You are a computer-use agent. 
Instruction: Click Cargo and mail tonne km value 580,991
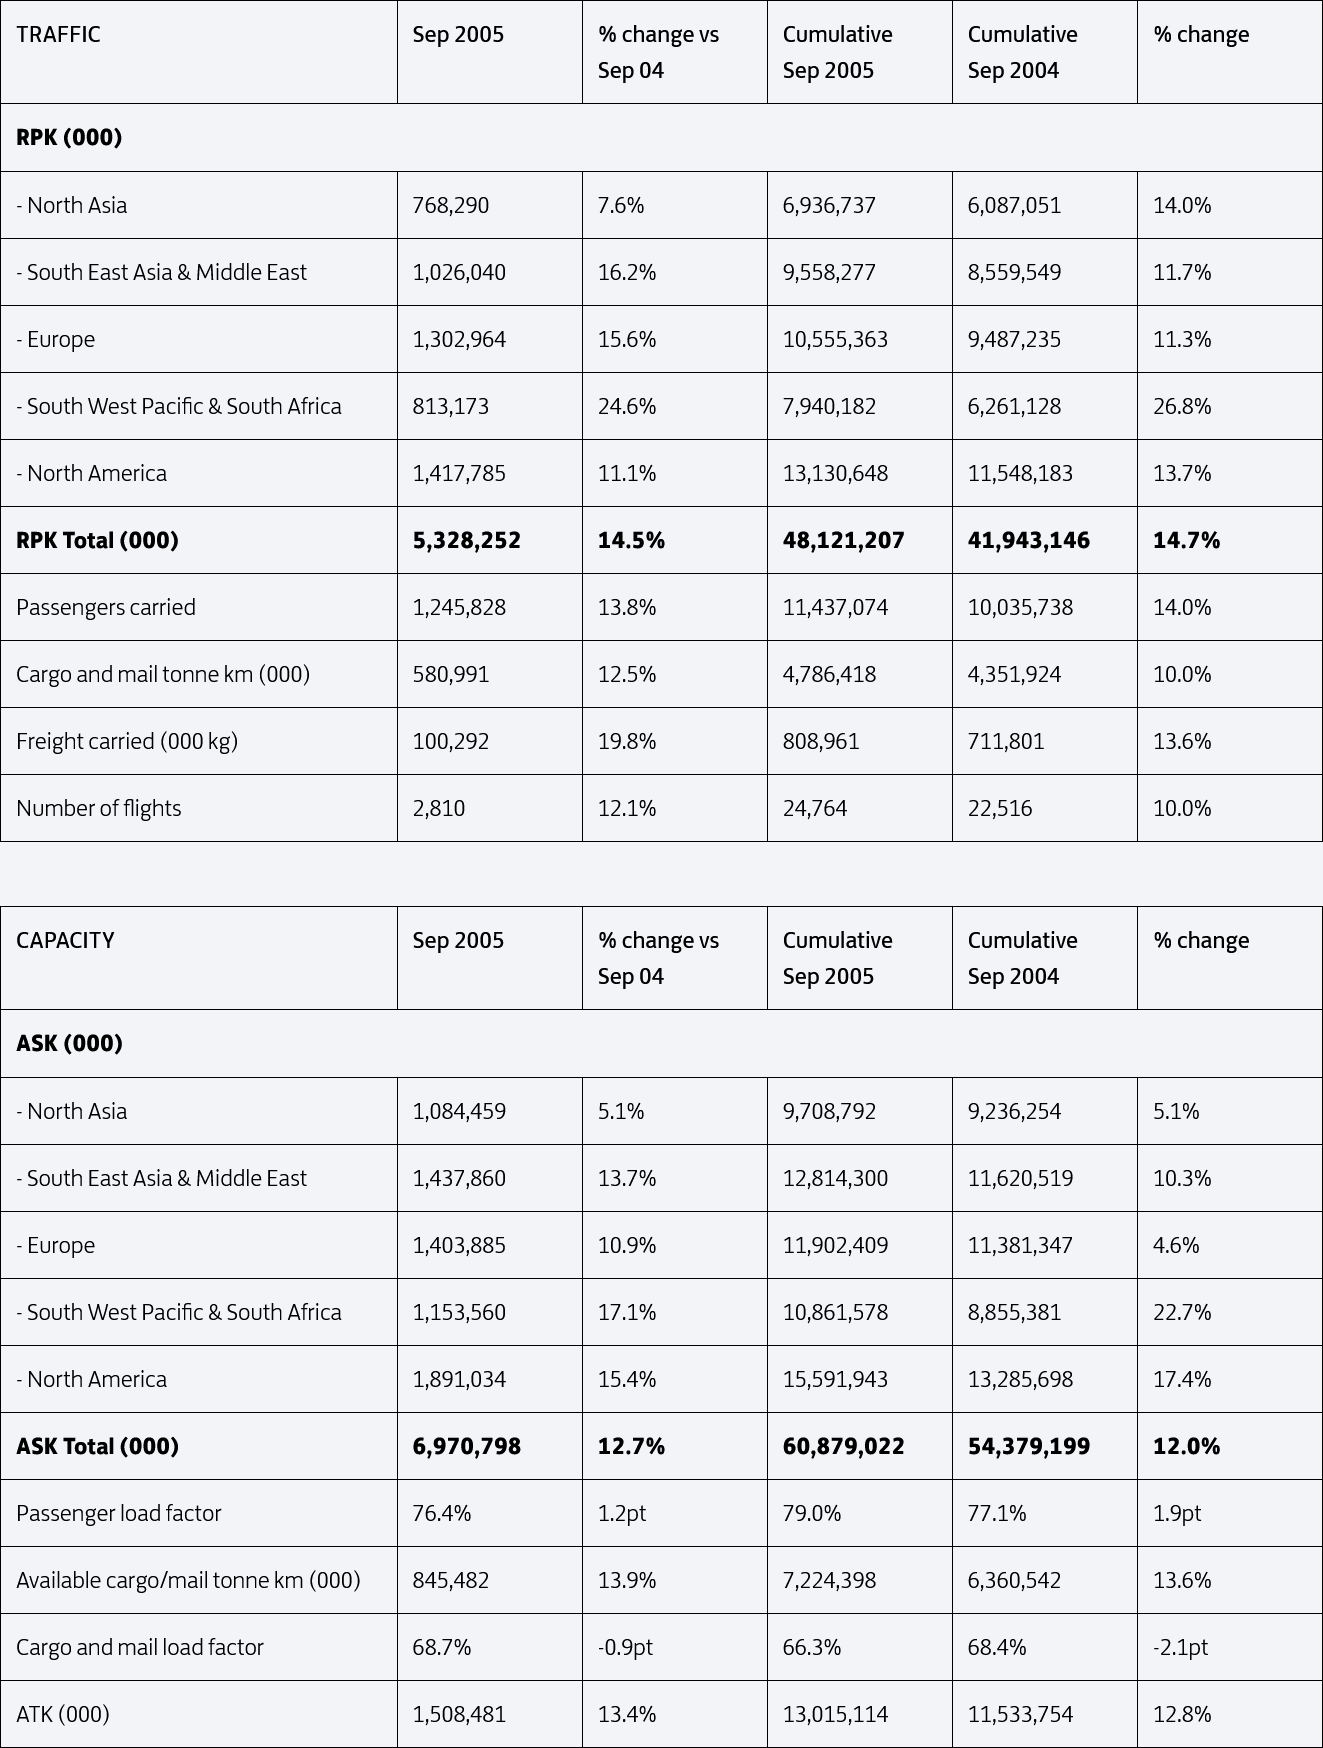coord(451,674)
